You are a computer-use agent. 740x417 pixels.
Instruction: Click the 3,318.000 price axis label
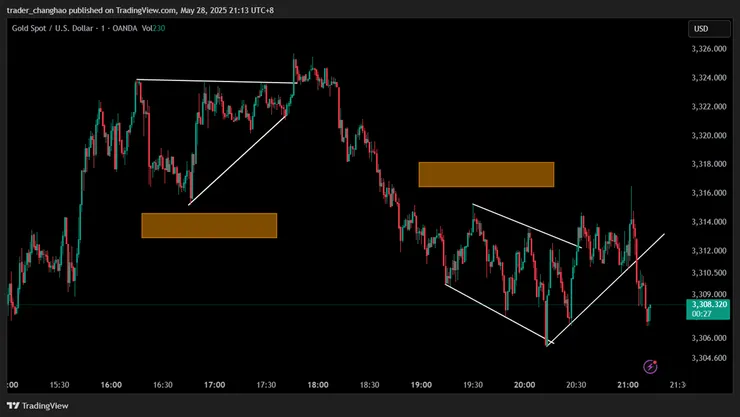click(709, 164)
